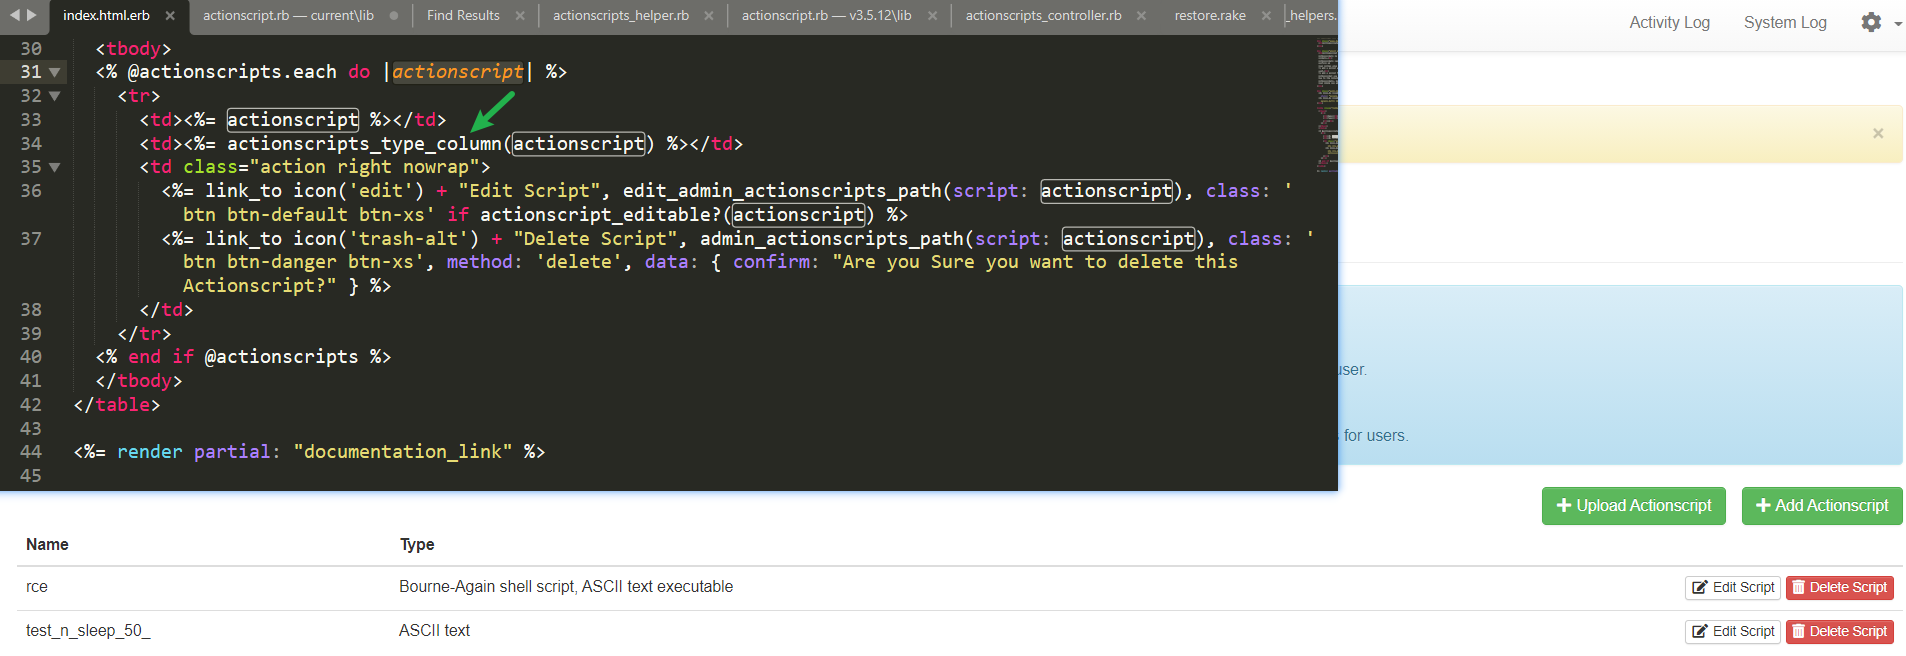Screen dimensions: 1906x656
Task: Click the Name column header
Action: [47, 545]
